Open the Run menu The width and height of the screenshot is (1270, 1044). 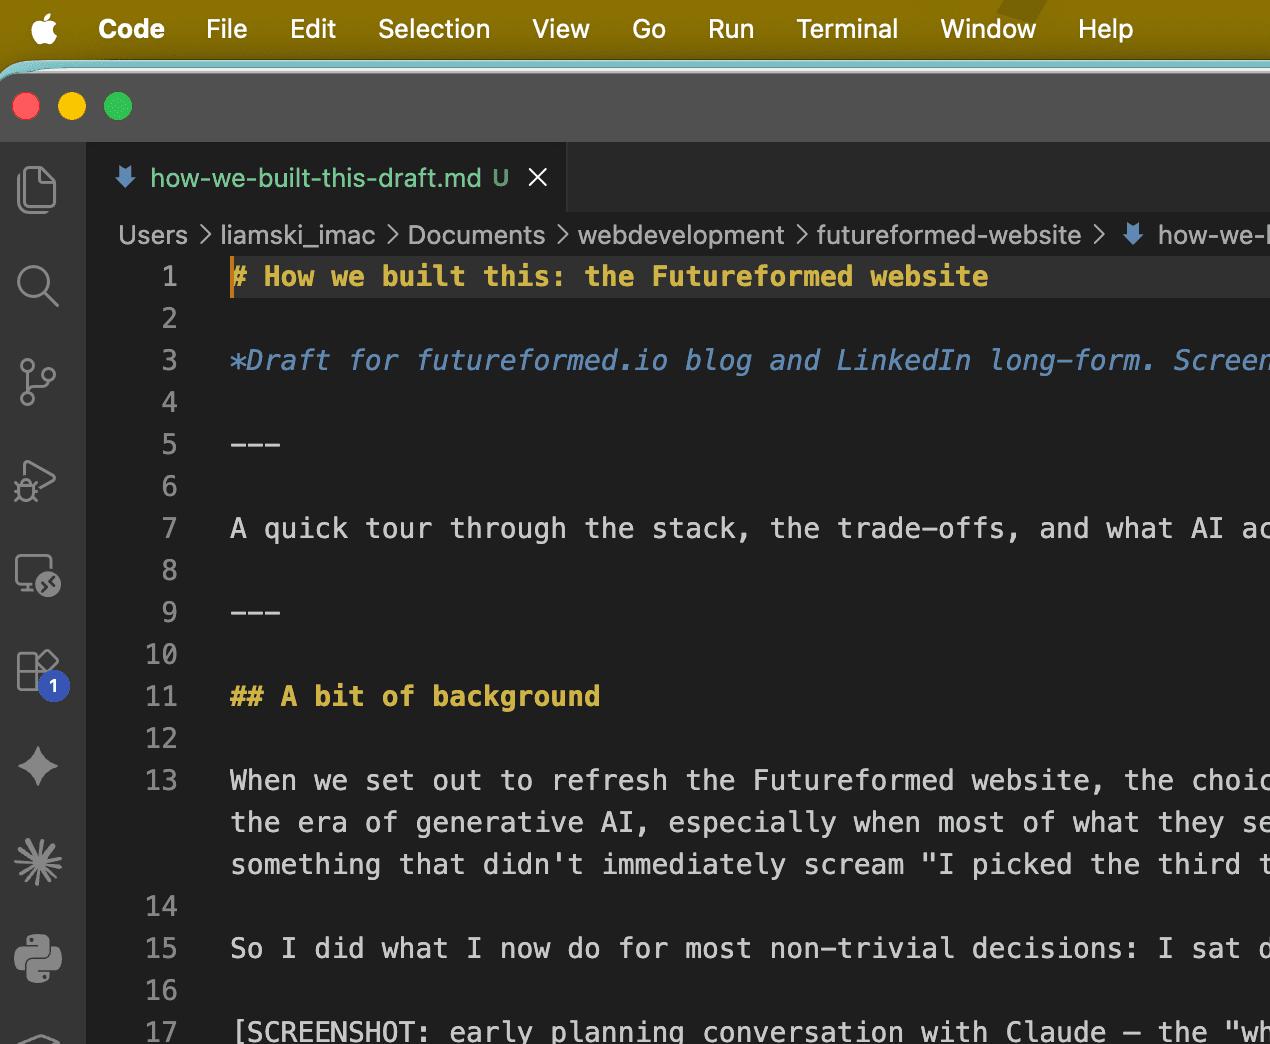(x=731, y=29)
